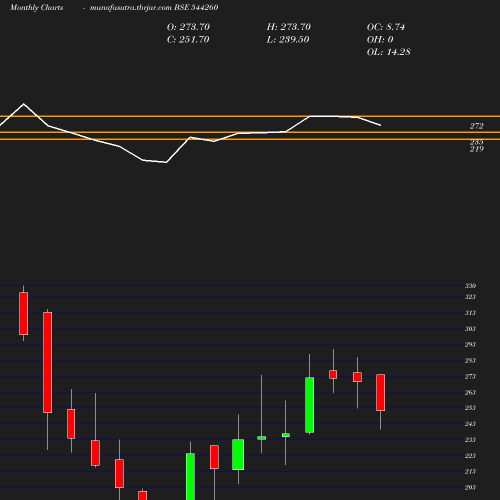Image resolution: width=500 pixels, height=500 pixels.
Task: Click the "OC: 8.74" reading
Action: pos(386,27)
